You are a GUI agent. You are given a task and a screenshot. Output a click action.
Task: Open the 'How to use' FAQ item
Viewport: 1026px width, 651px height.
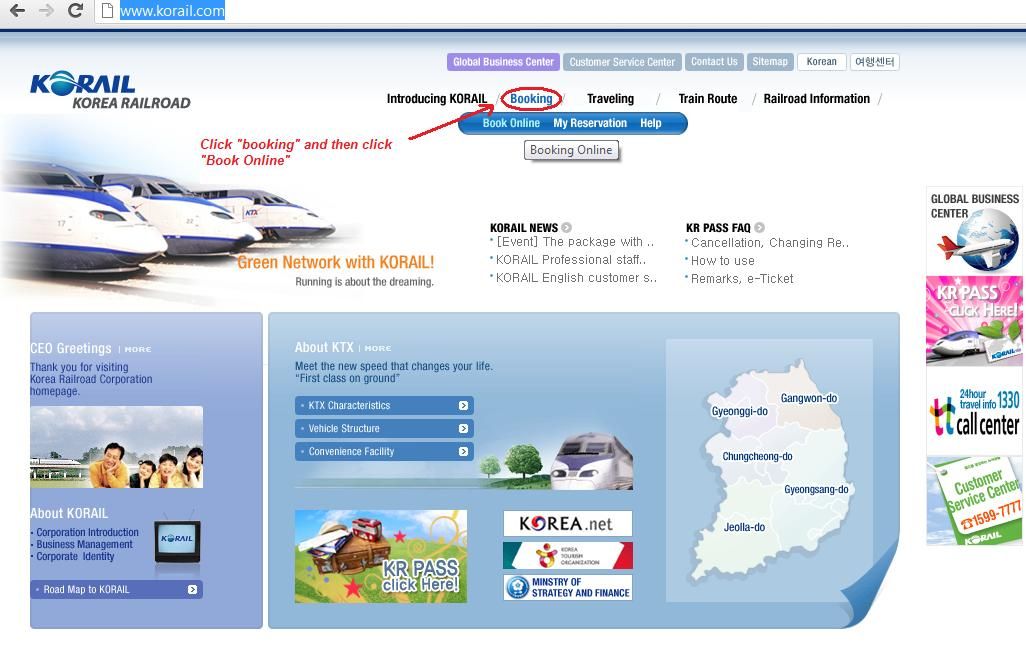[x=722, y=260]
